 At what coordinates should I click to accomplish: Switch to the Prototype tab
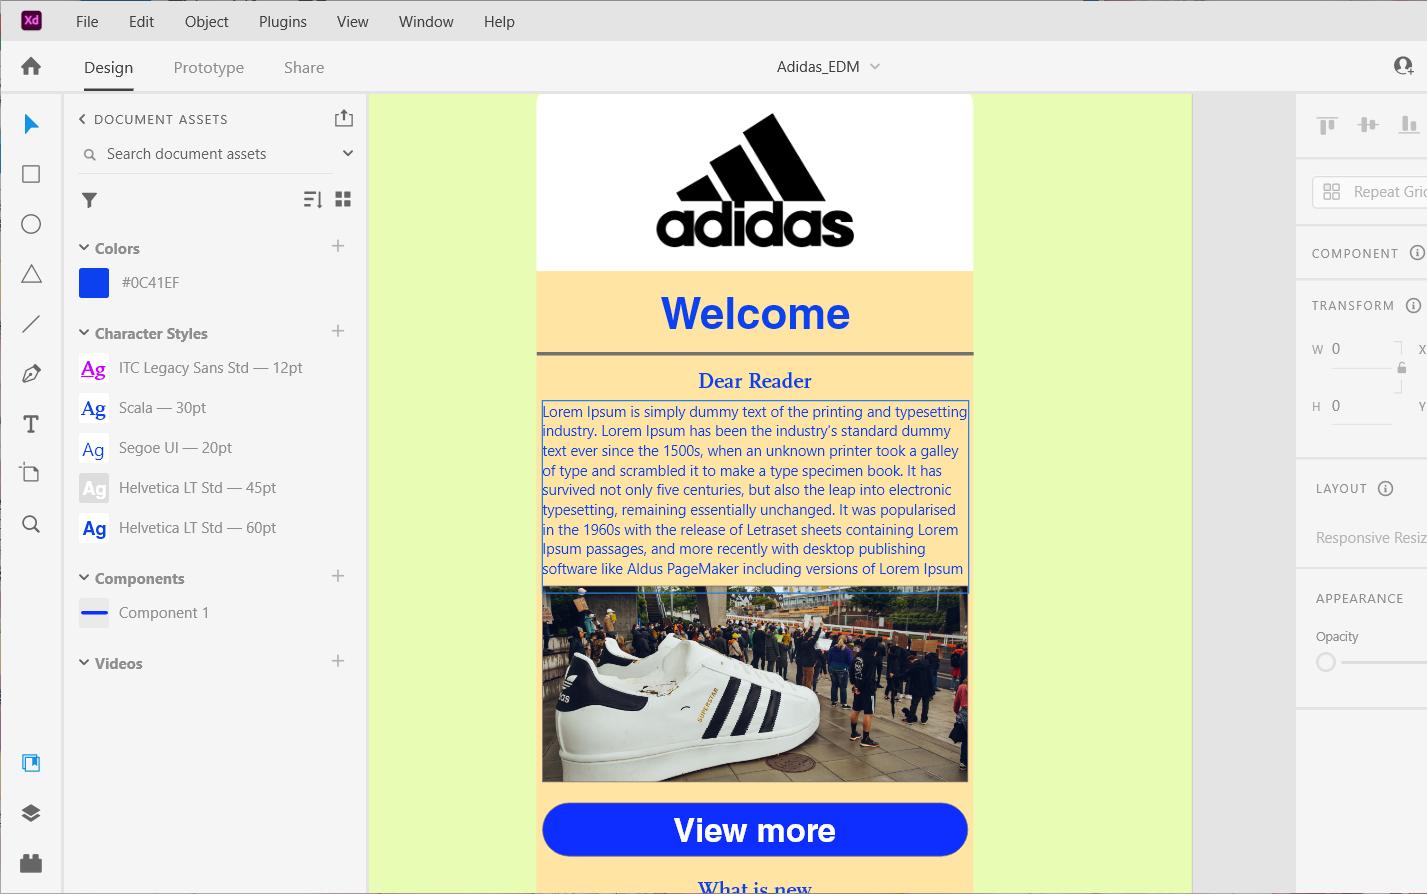point(209,67)
